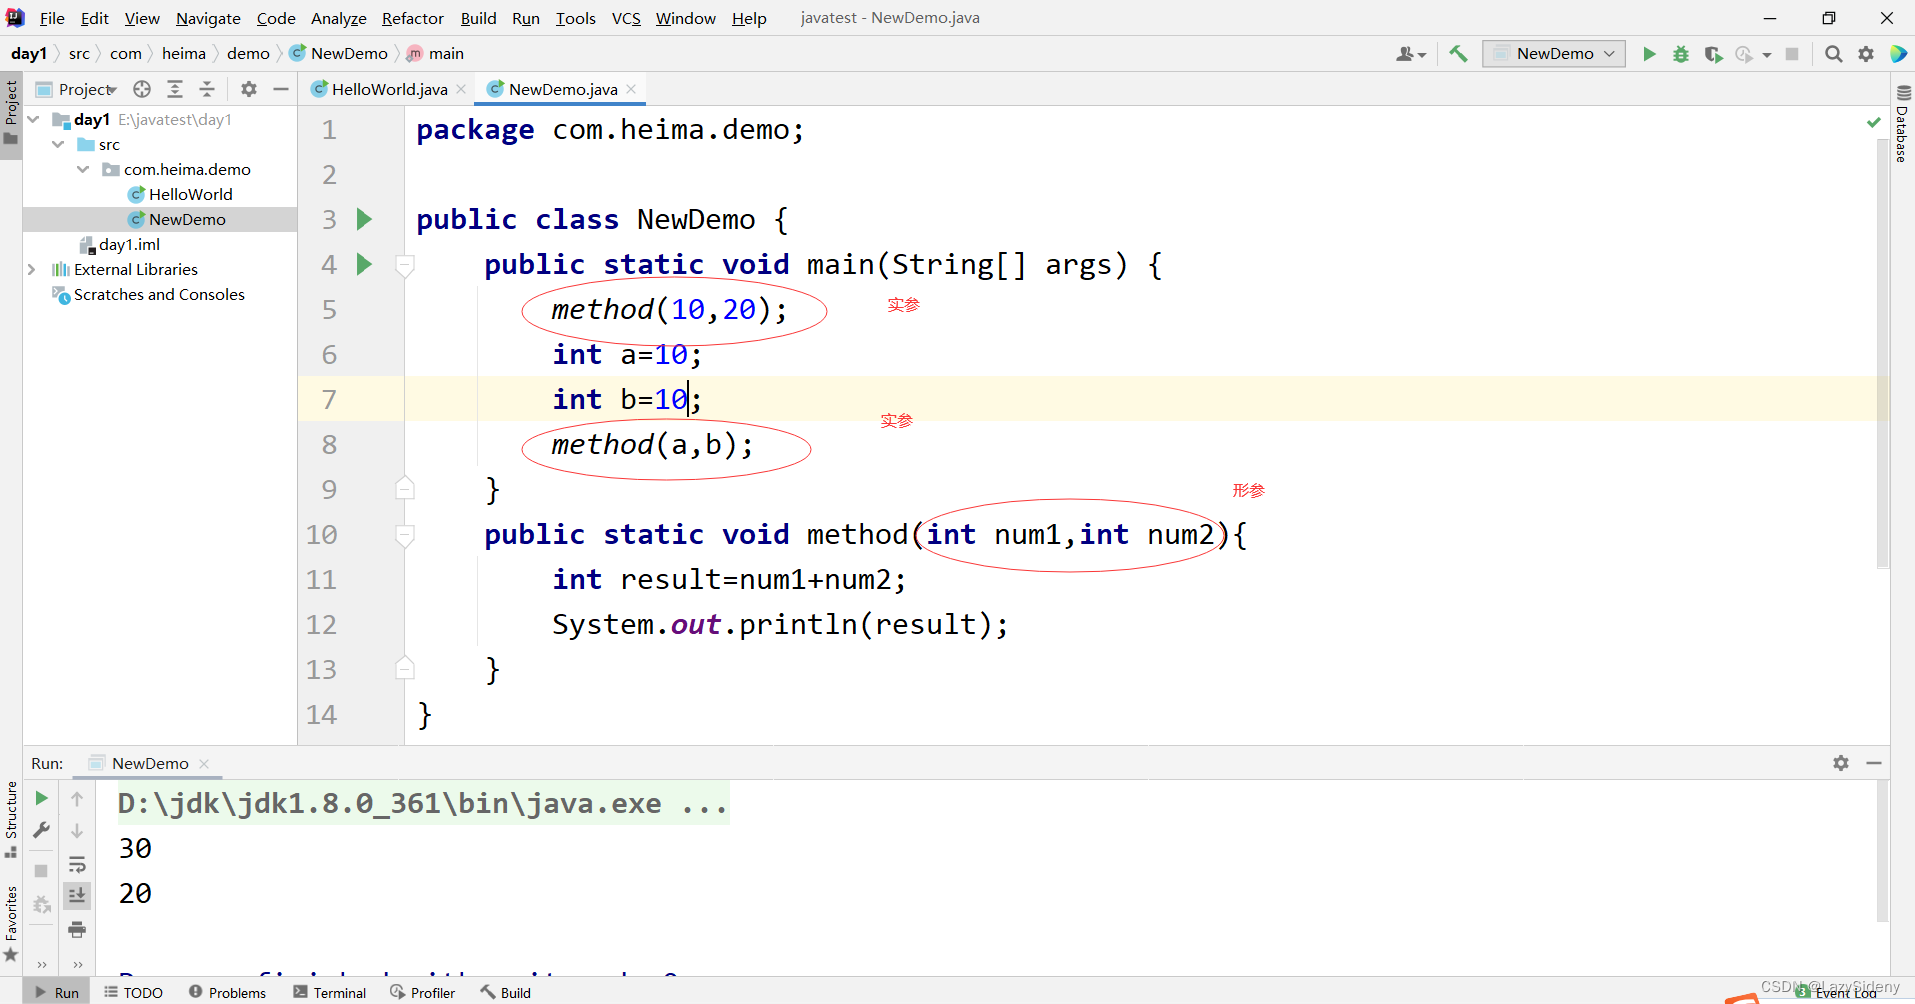Image resolution: width=1915 pixels, height=1004 pixels.
Task: Start debugging with the bug icon
Action: (1681, 54)
